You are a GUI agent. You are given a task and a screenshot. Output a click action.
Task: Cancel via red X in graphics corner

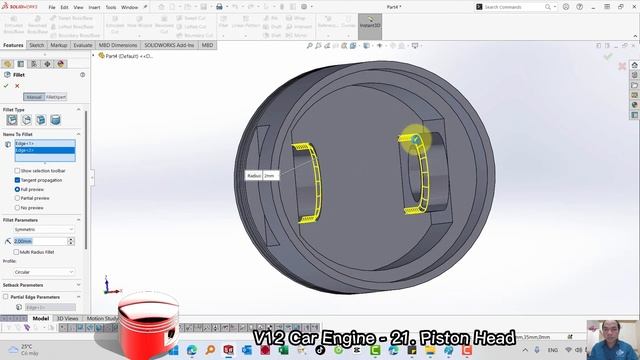point(622,66)
